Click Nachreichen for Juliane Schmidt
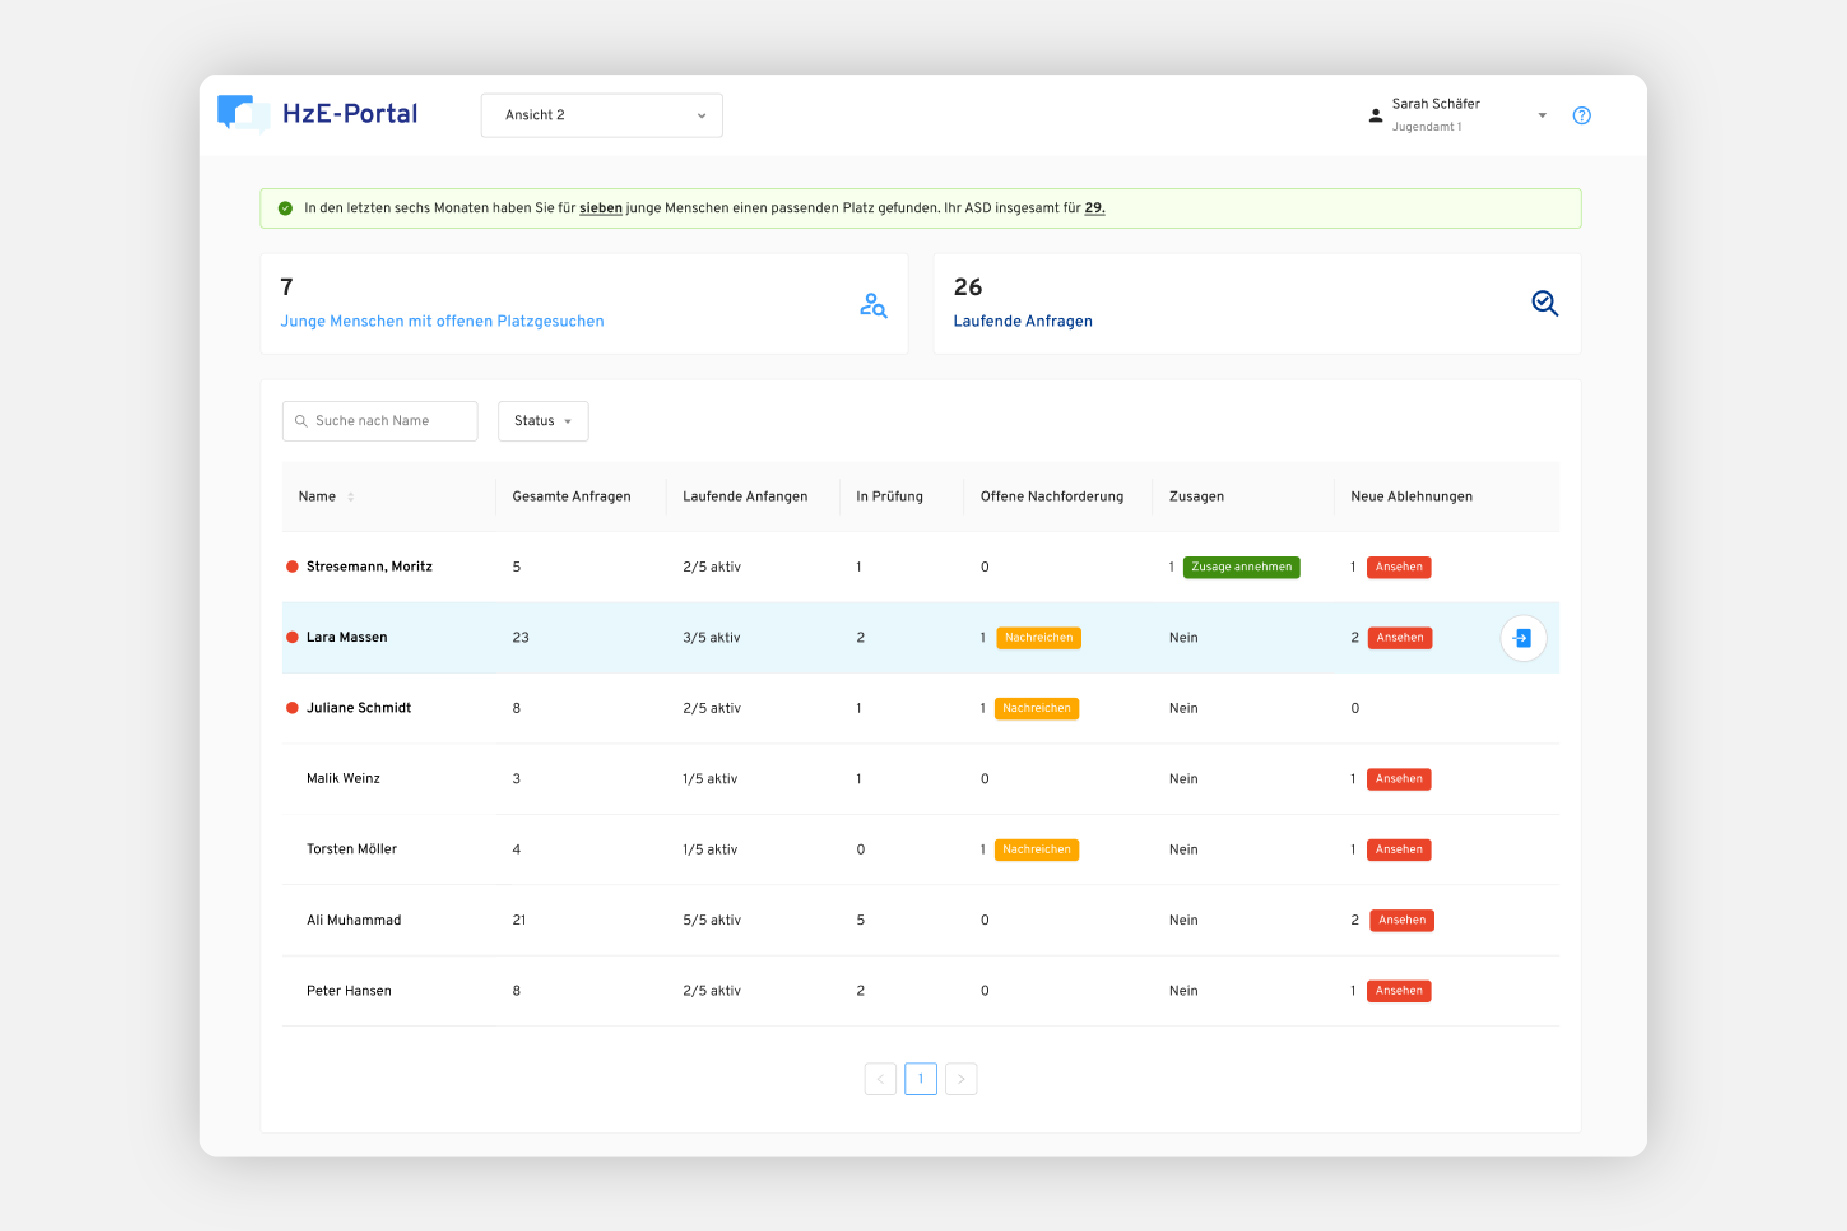Viewport: 1847px width, 1231px height. 1036,708
